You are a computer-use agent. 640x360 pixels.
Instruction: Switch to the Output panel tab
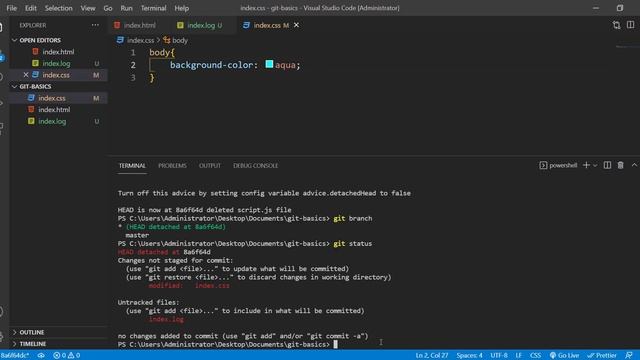[x=210, y=166]
